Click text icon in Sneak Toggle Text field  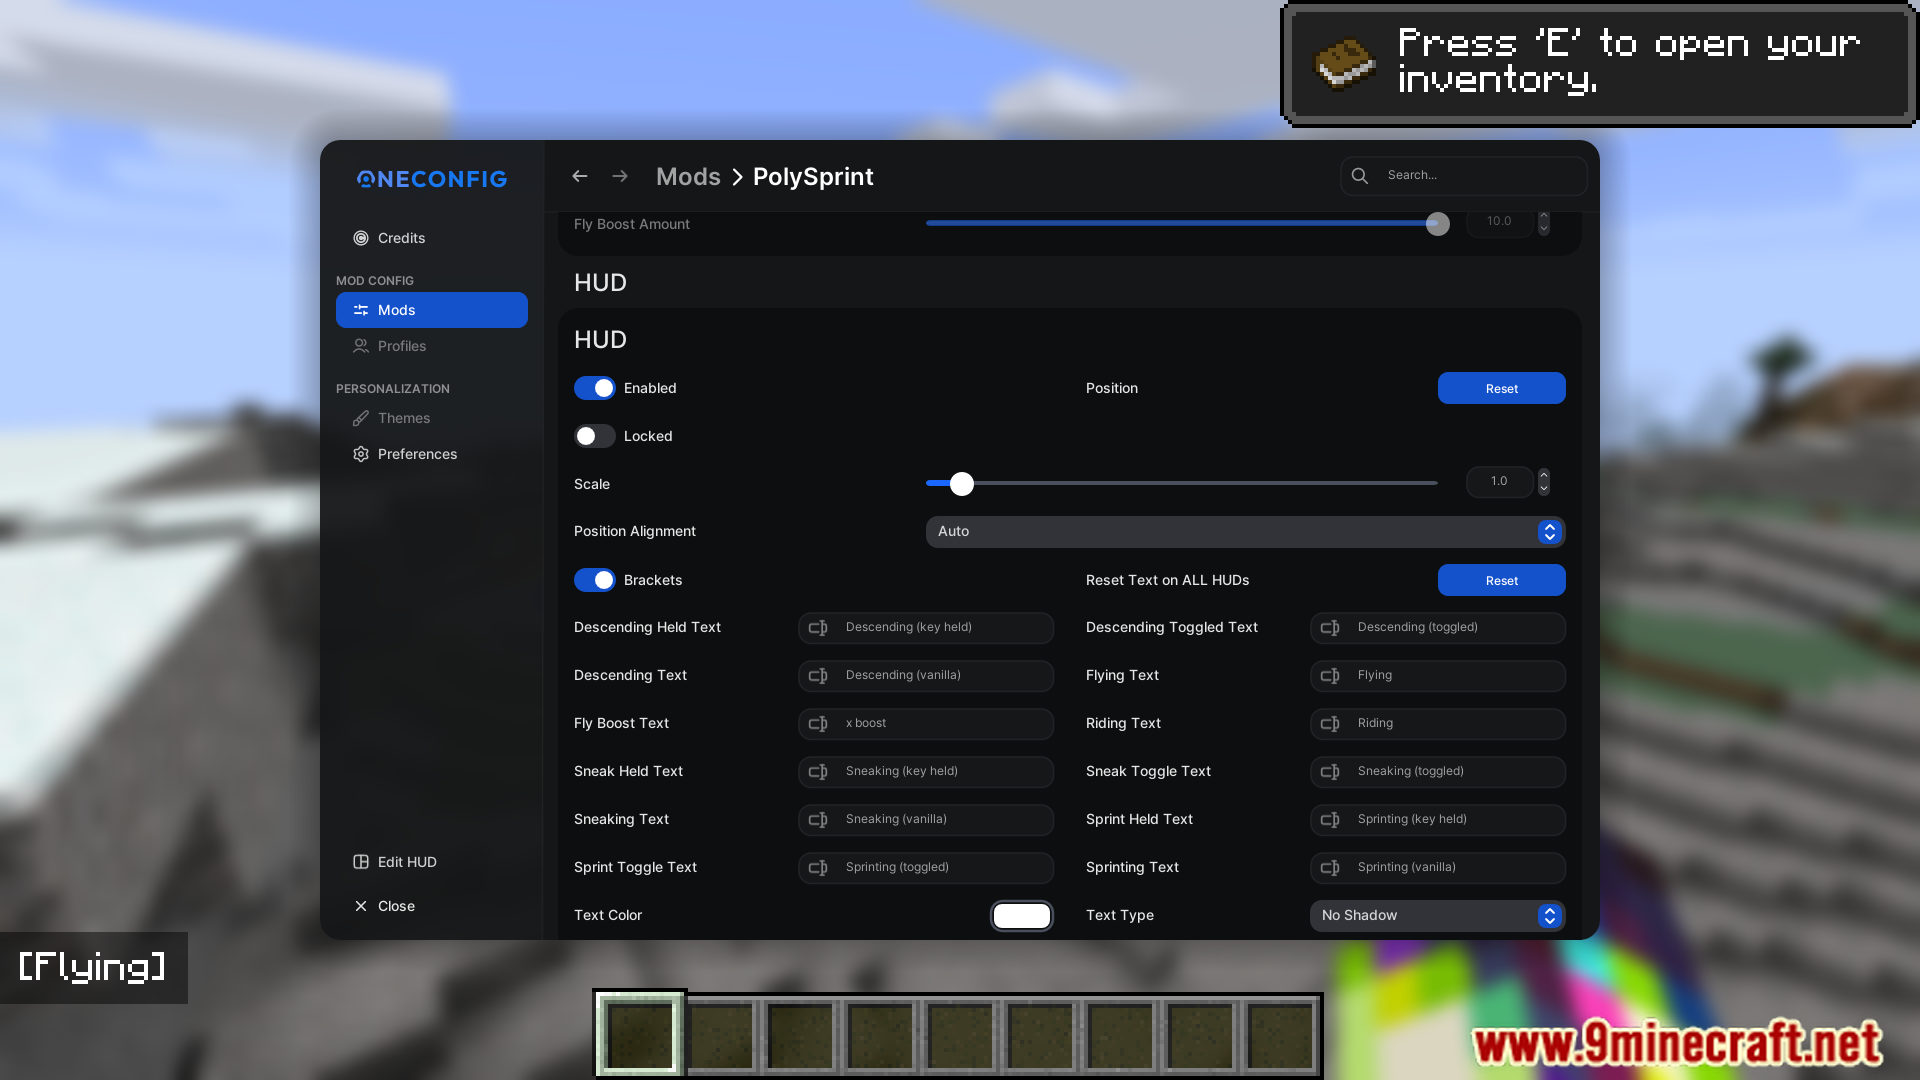(1330, 772)
